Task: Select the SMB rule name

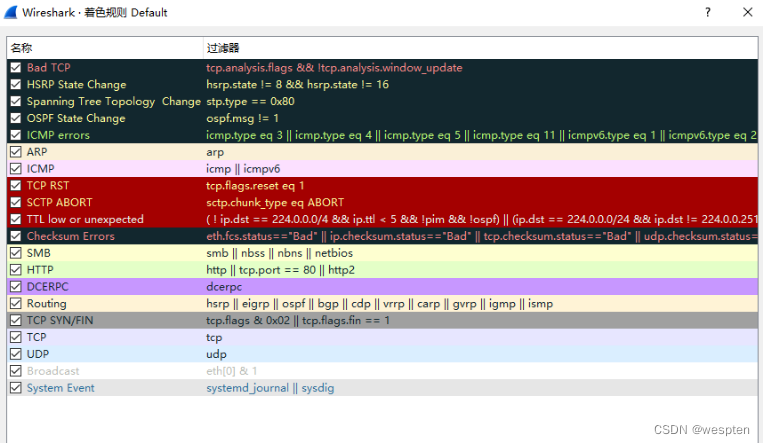Action: tap(39, 253)
